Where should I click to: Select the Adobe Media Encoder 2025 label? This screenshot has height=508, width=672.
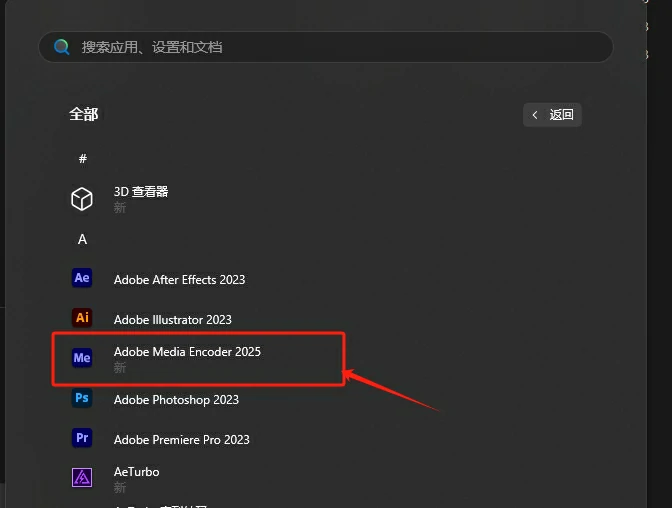coord(187,352)
